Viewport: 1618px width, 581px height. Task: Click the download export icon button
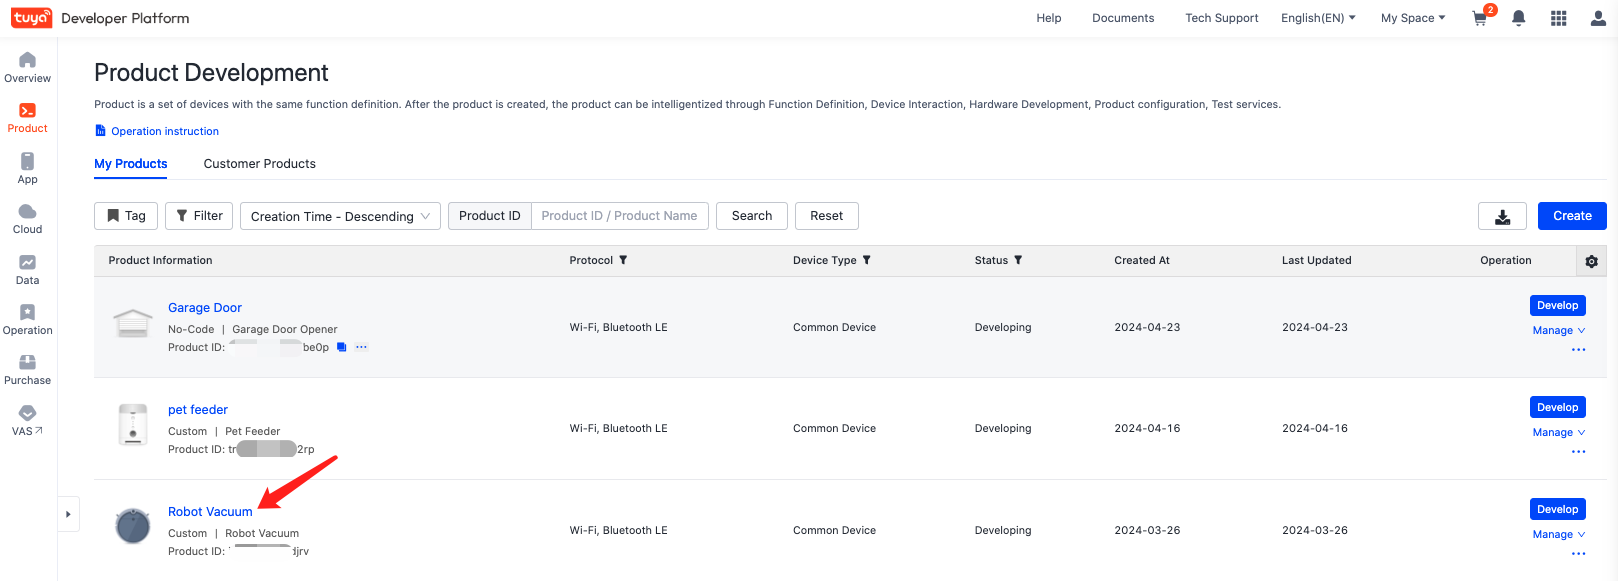[1502, 216]
